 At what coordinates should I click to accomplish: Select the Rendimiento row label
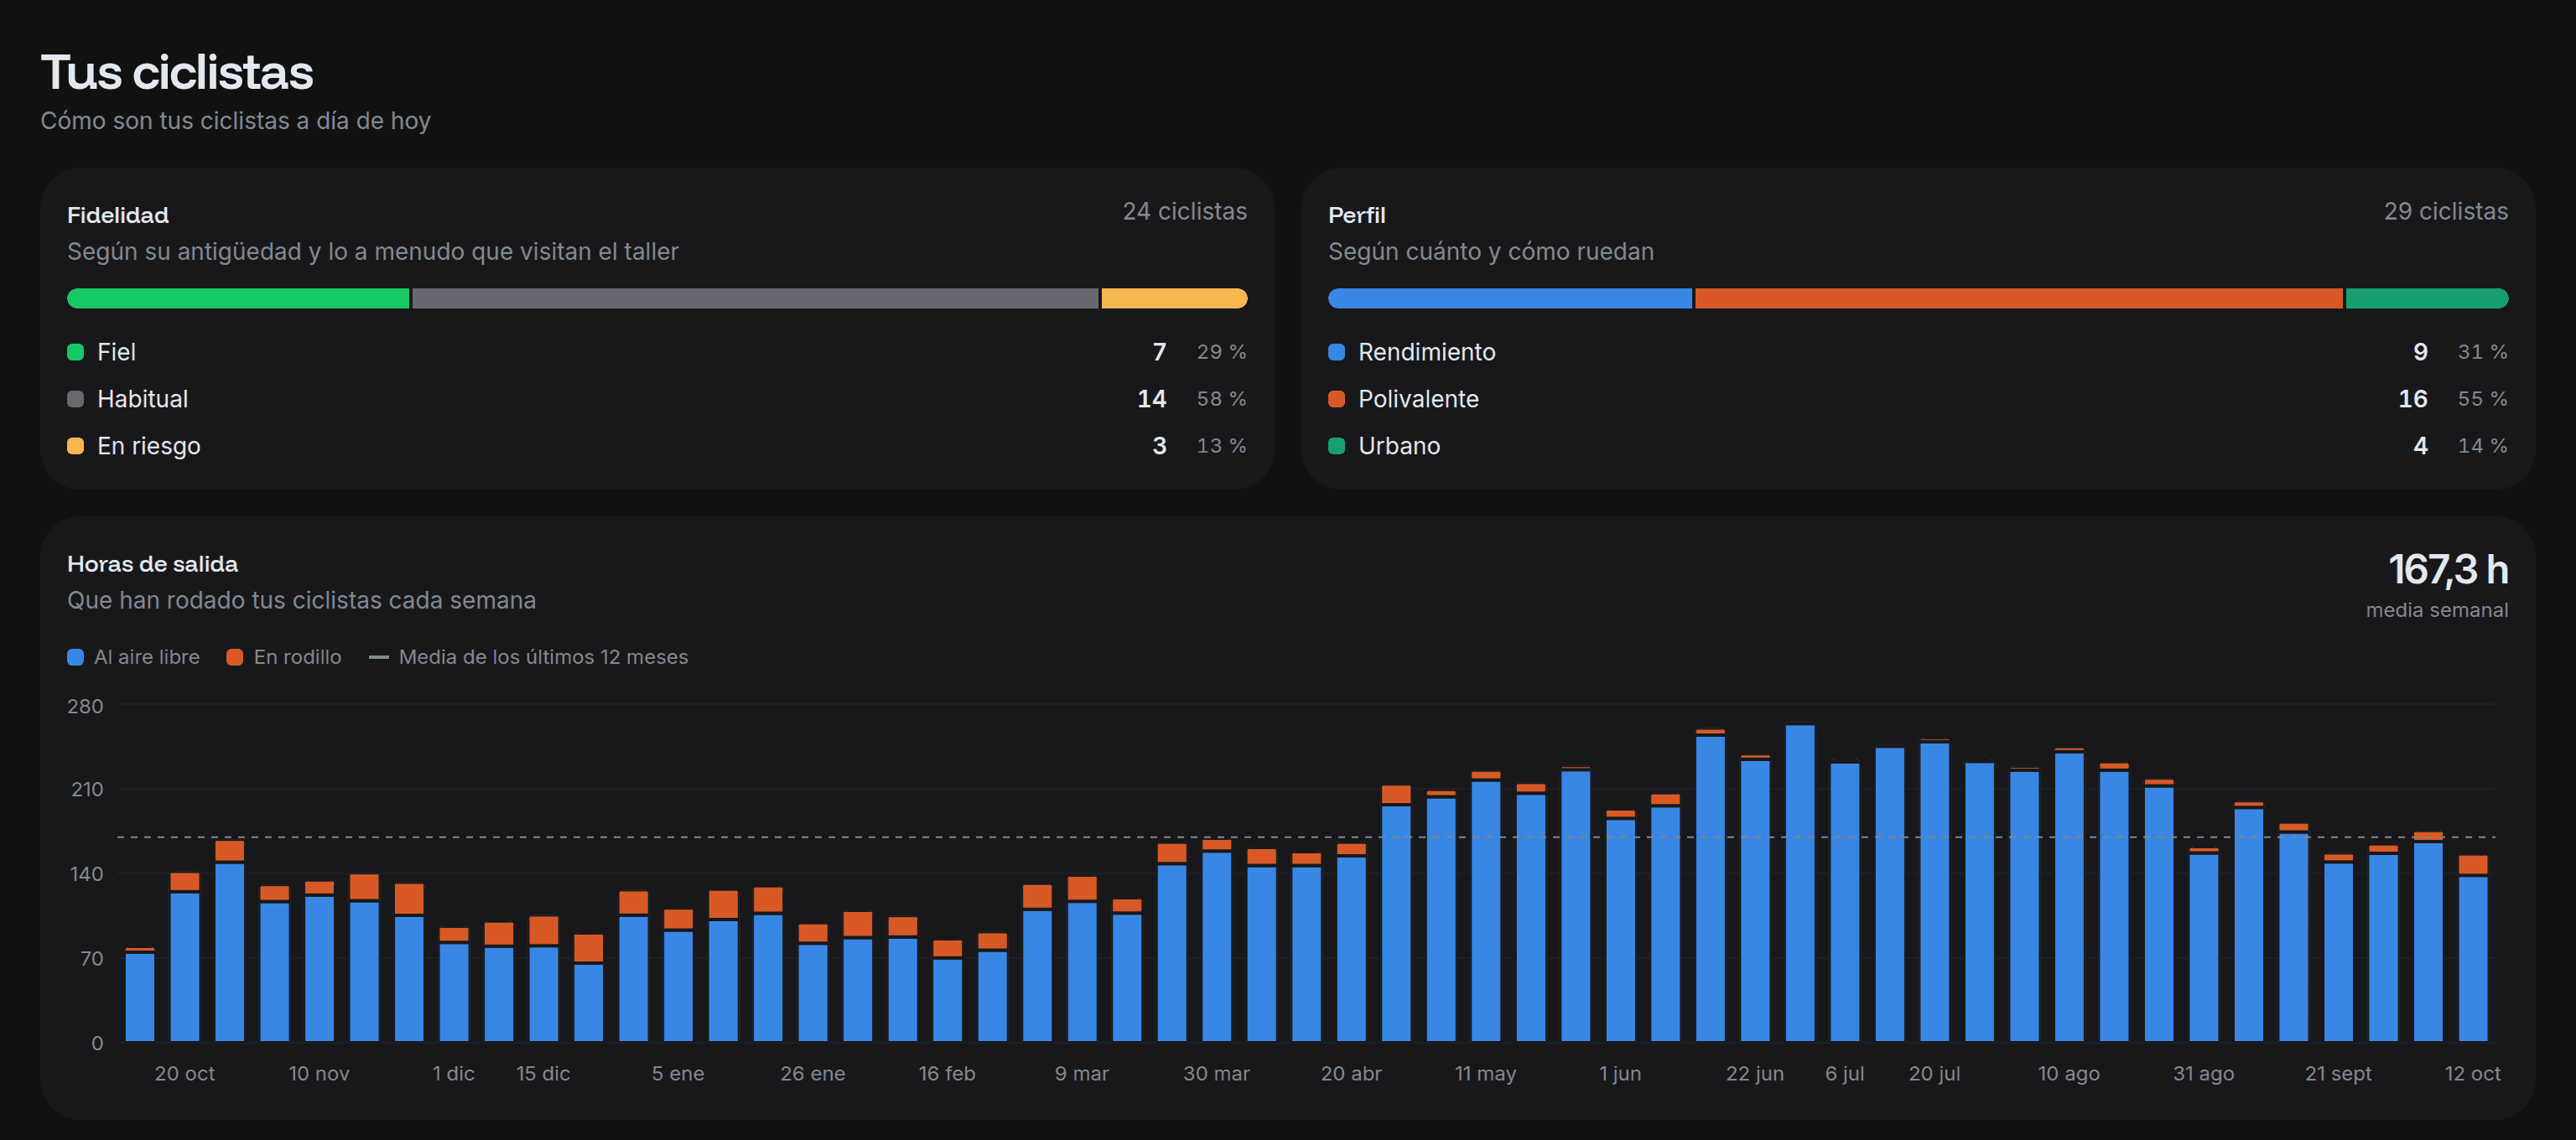coord(1426,352)
